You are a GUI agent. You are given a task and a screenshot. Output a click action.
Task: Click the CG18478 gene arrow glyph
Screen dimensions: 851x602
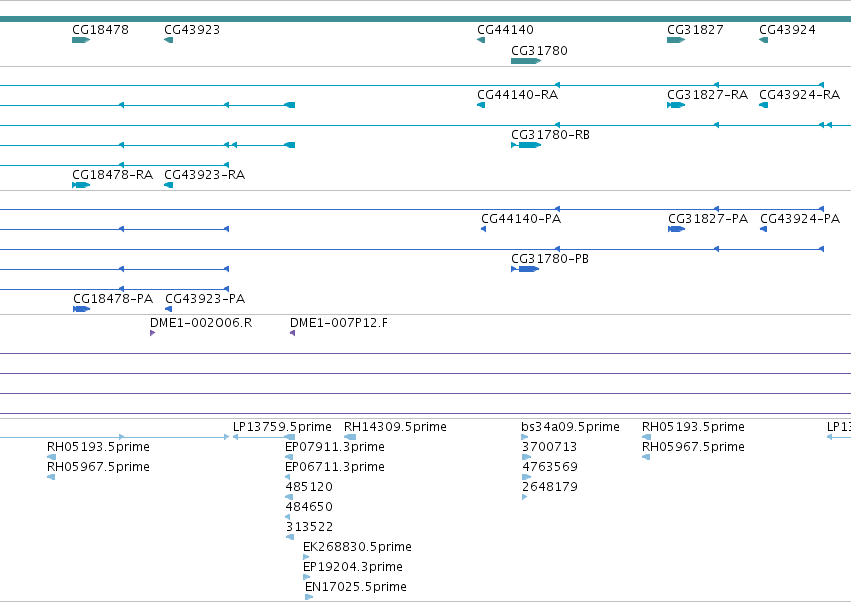click(81, 40)
